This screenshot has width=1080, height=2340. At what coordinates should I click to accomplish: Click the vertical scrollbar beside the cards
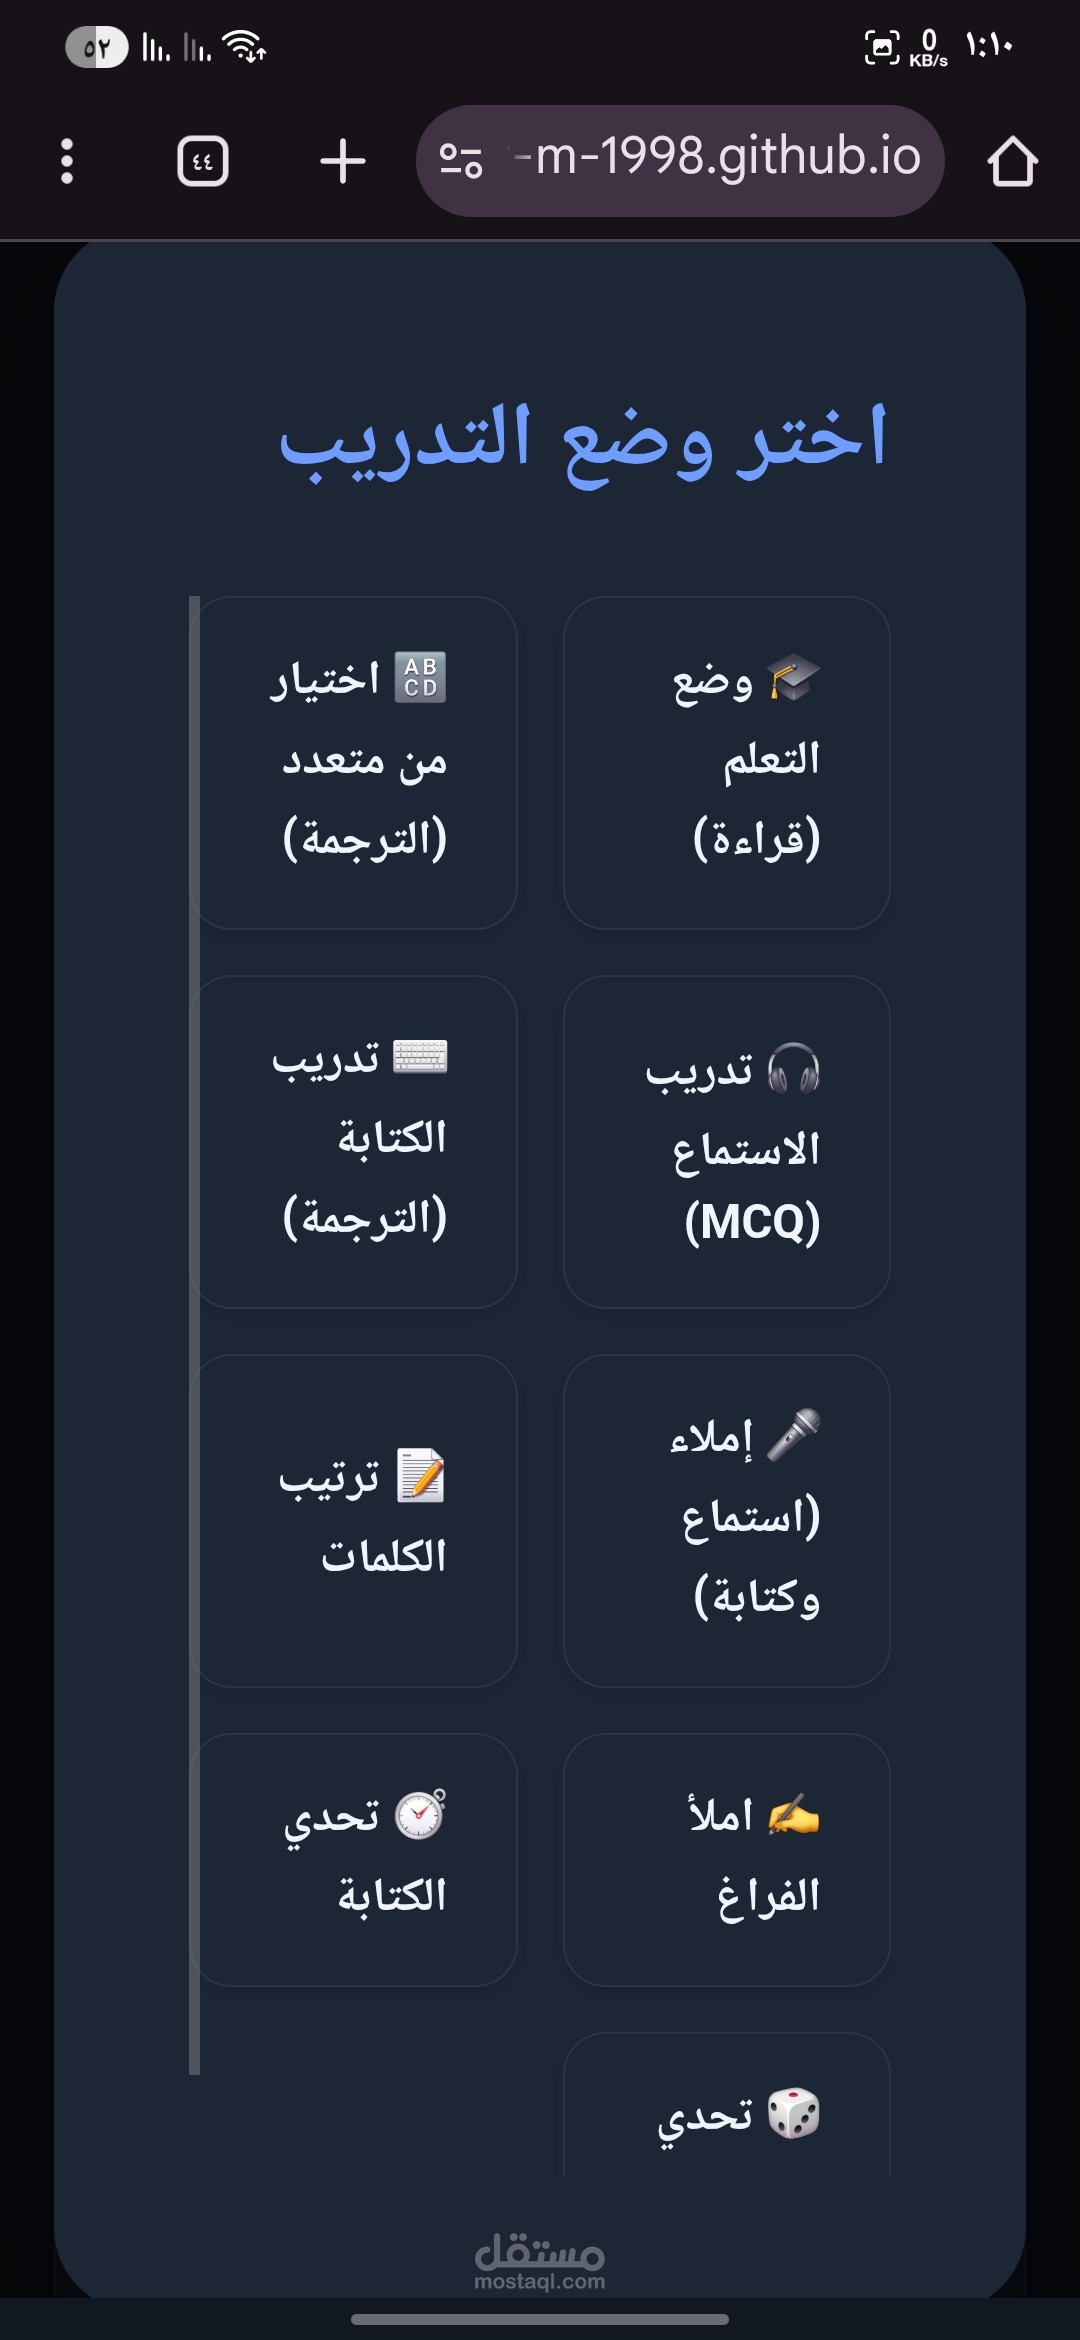(x=194, y=1335)
